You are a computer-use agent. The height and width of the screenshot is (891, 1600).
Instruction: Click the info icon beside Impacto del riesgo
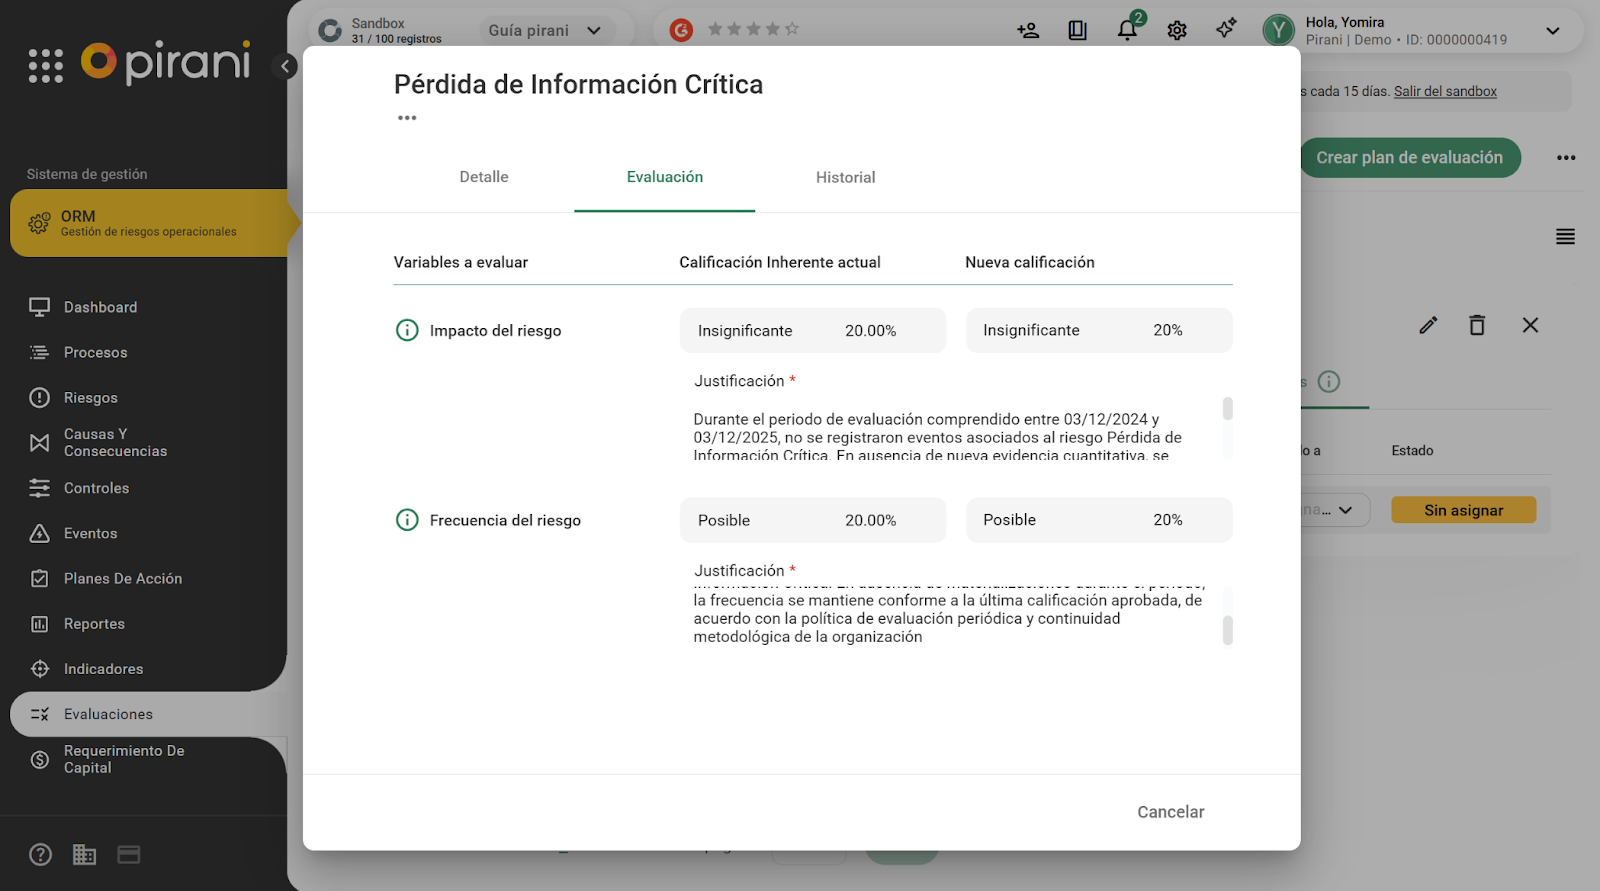[407, 330]
